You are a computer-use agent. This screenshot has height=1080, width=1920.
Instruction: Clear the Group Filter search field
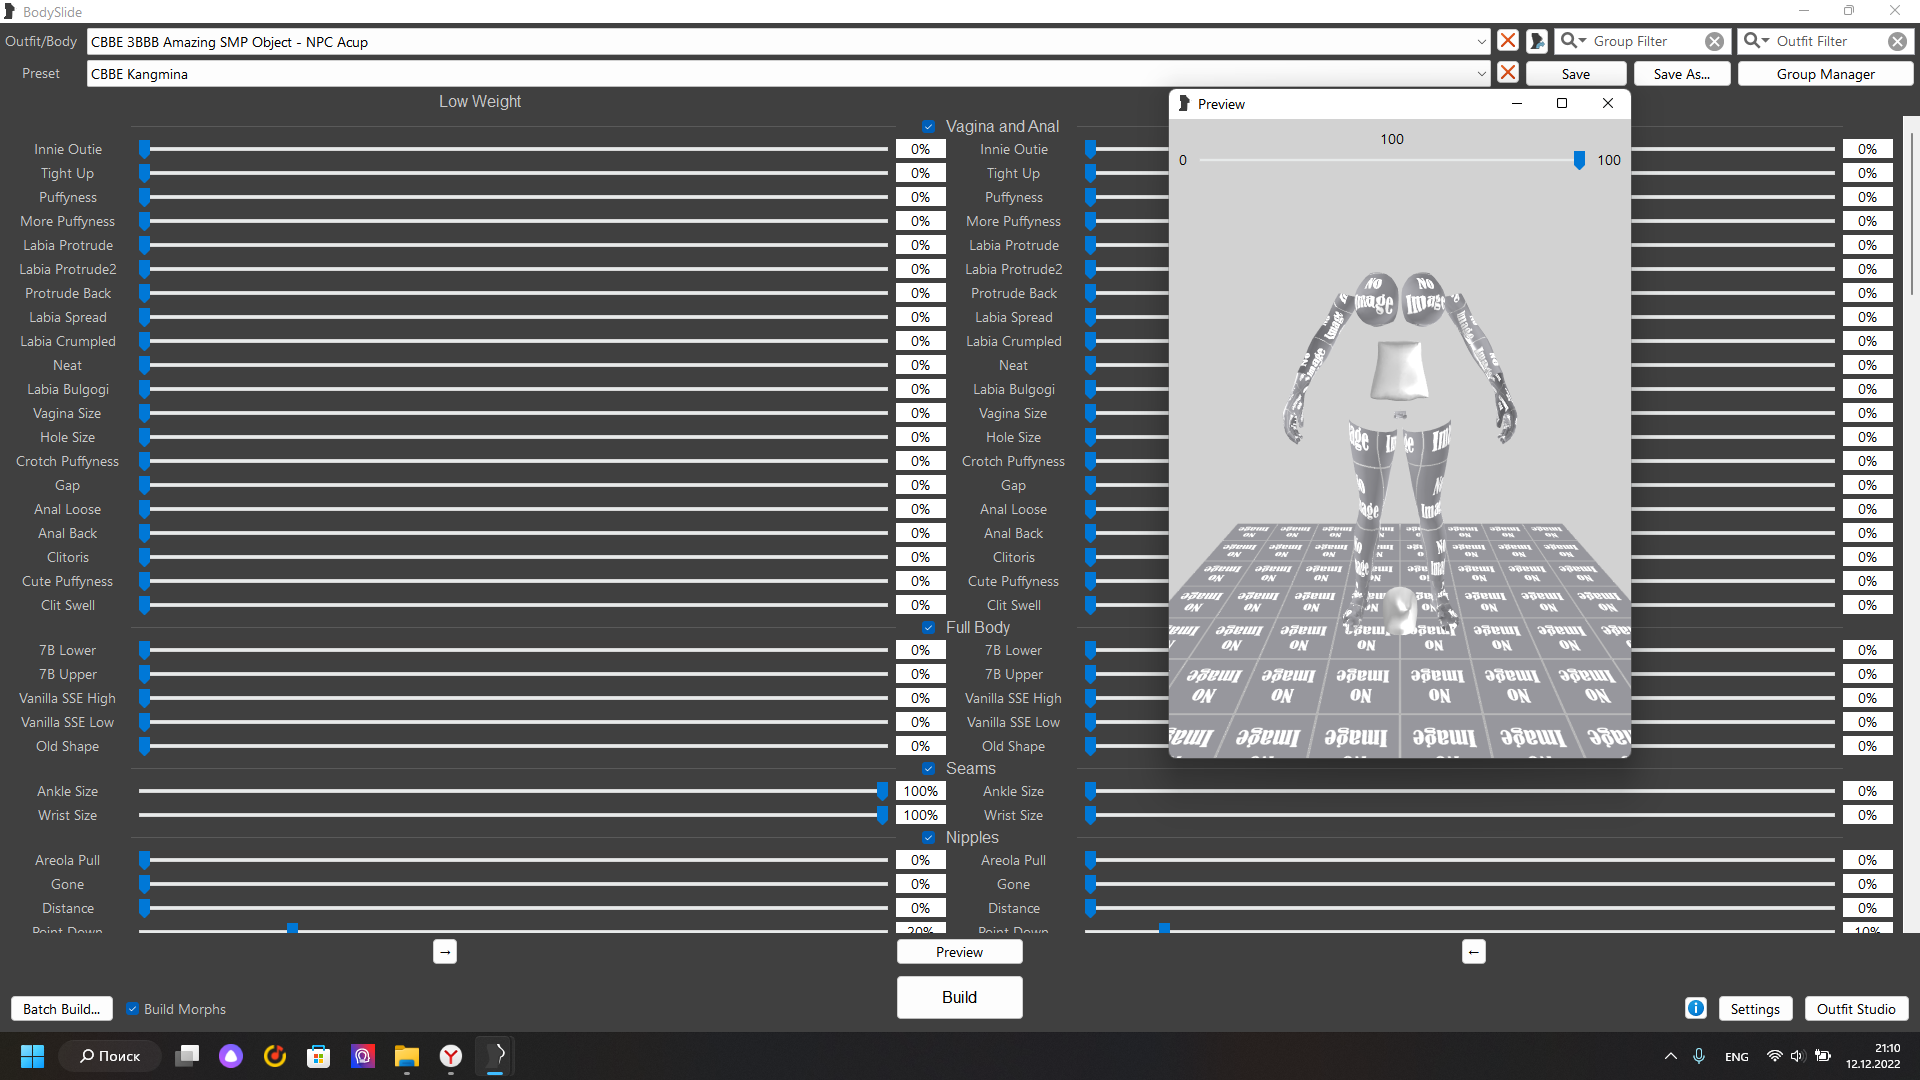[1714, 41]
